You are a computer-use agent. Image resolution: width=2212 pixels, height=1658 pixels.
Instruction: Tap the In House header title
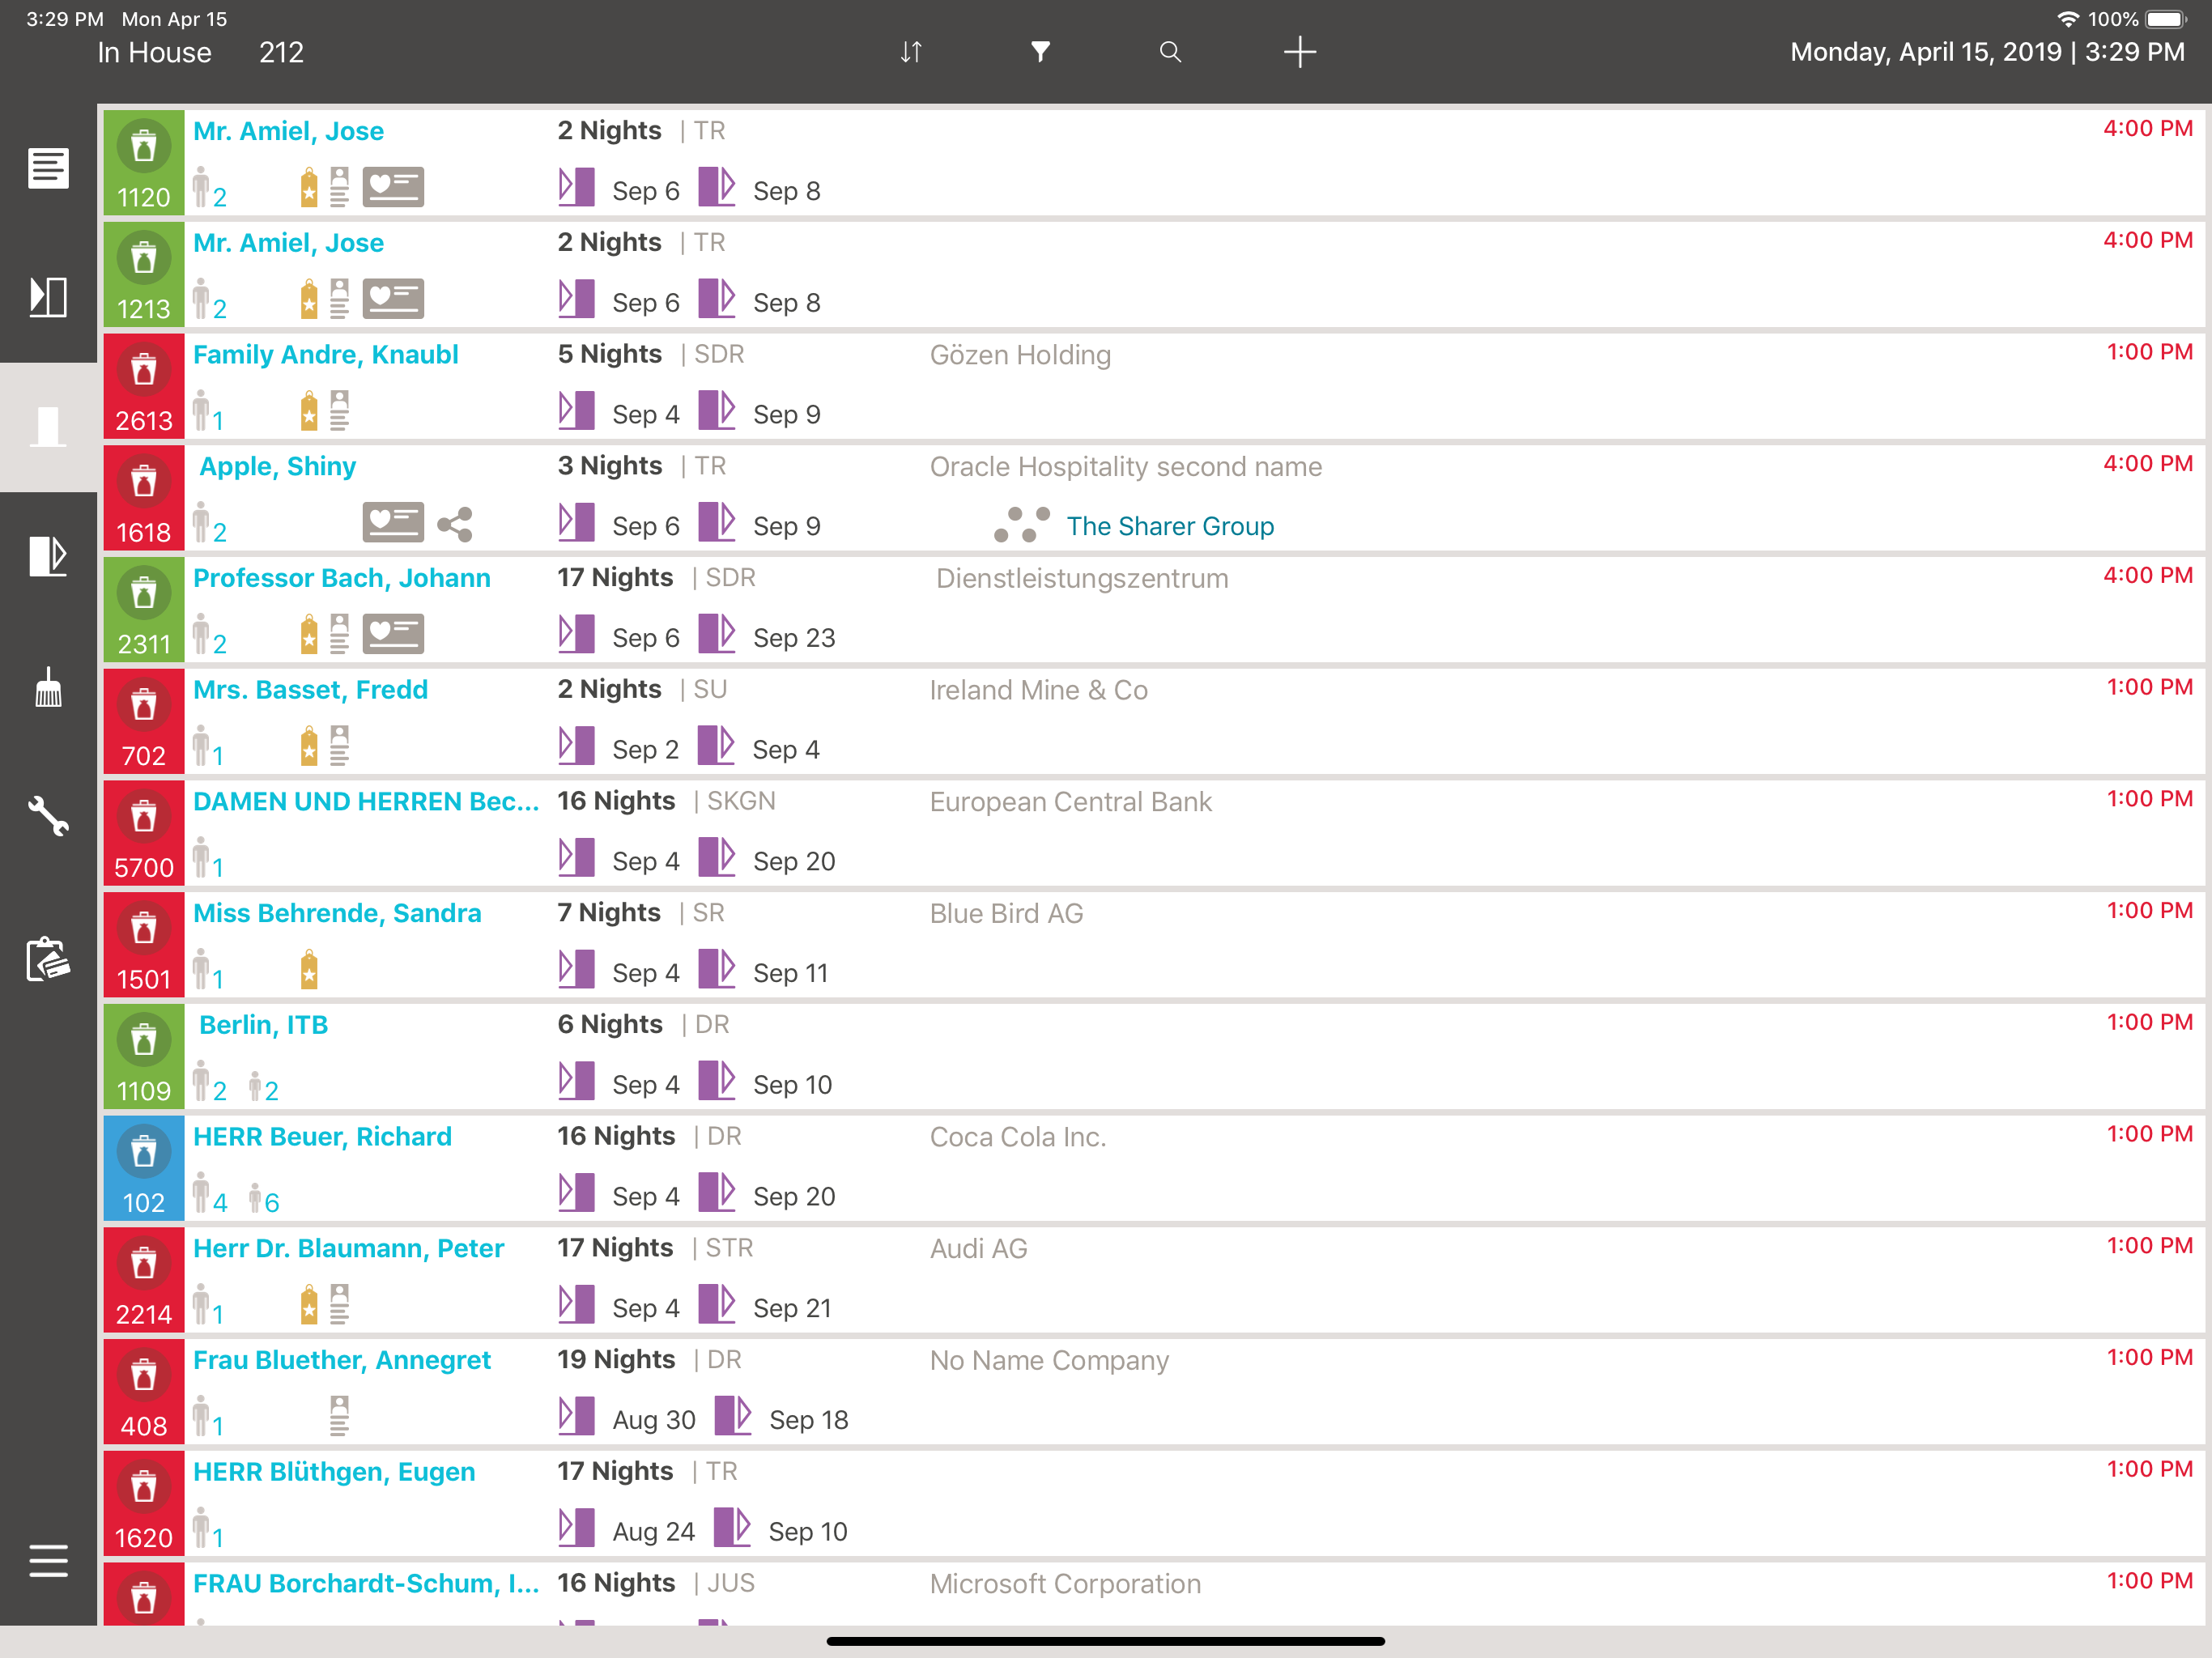155,52
